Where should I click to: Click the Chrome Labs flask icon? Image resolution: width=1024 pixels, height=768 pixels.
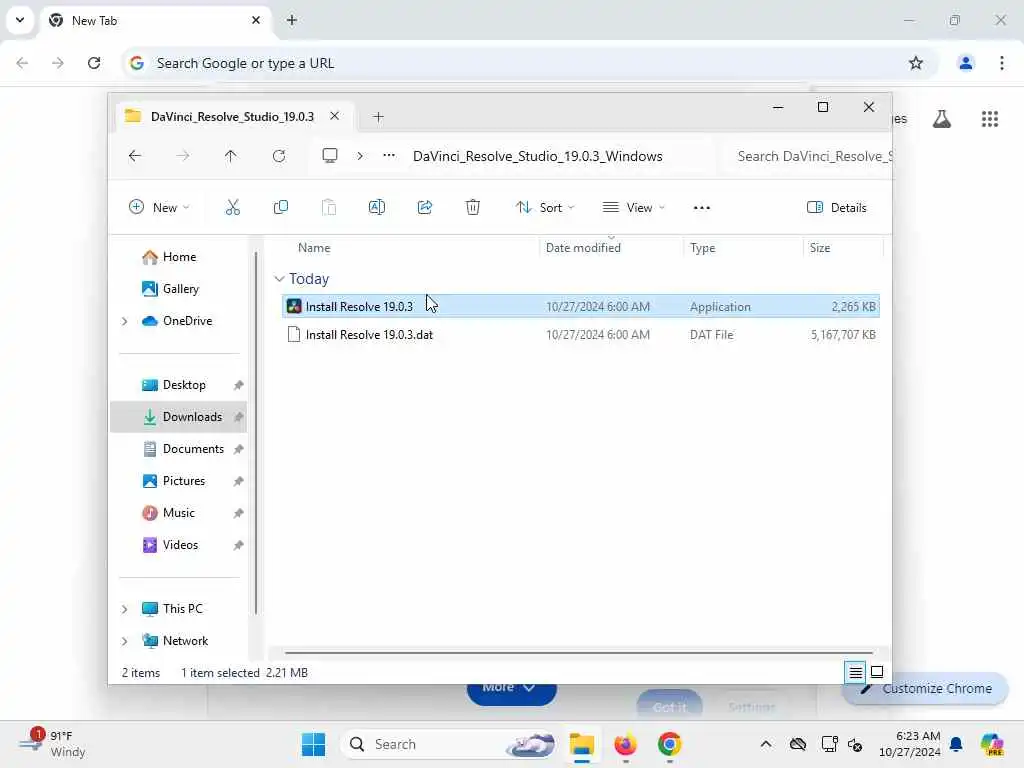(x=942, y=119)
